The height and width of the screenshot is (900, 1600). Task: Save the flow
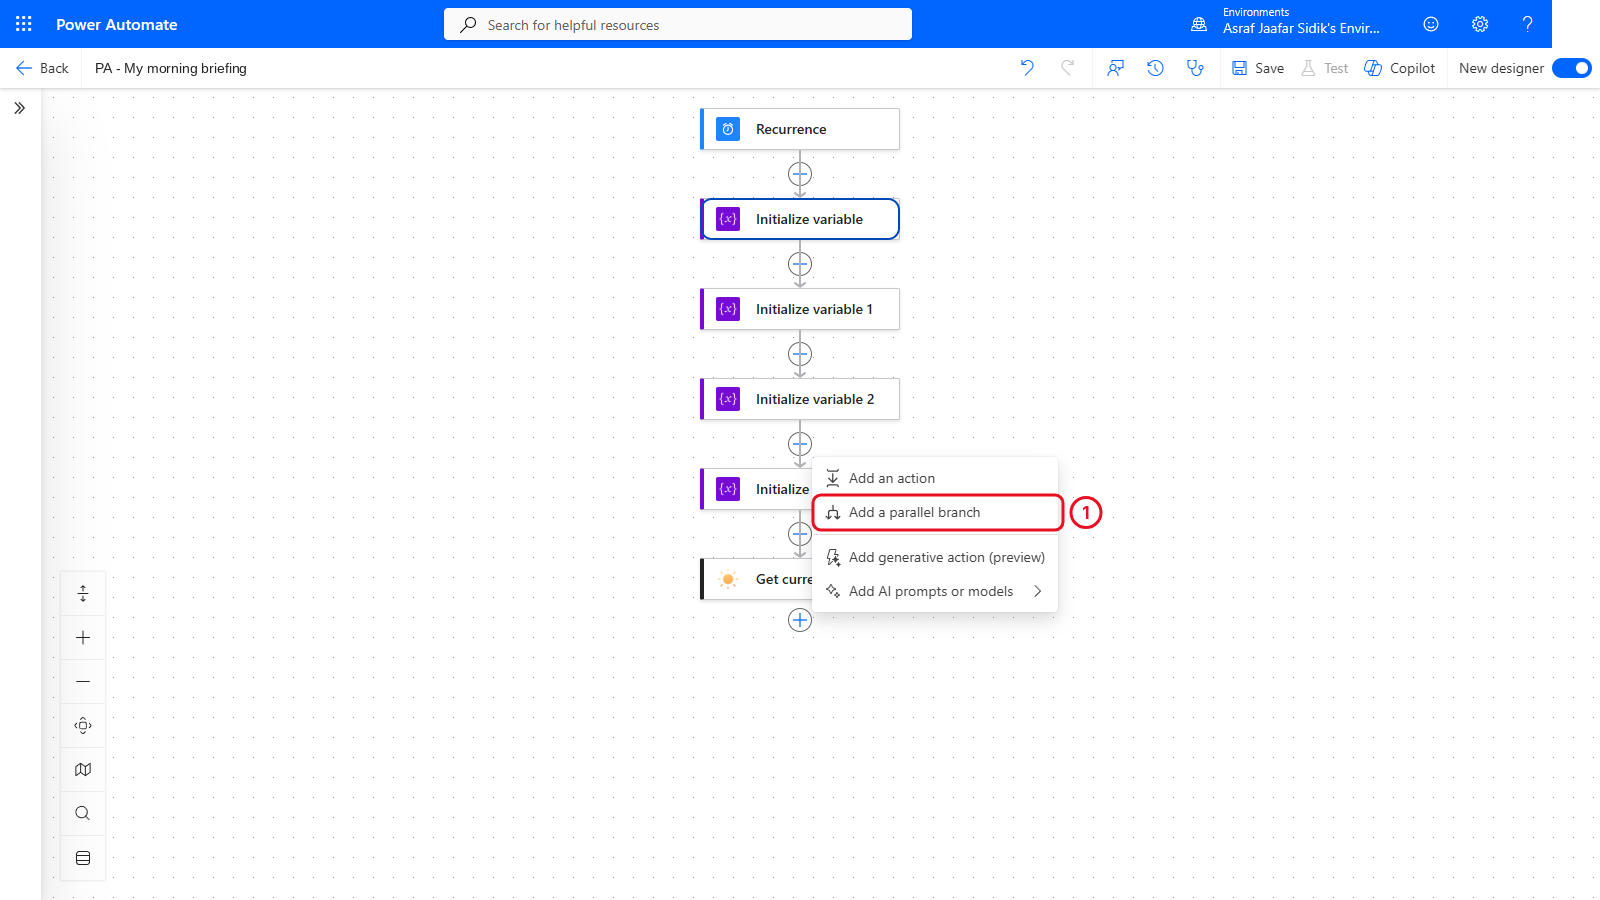coord(1258,68)
